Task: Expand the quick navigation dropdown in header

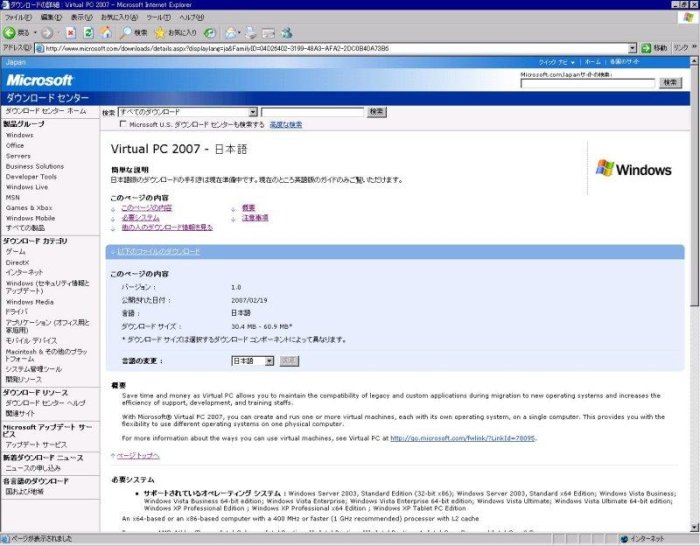Action: [557, 63]
